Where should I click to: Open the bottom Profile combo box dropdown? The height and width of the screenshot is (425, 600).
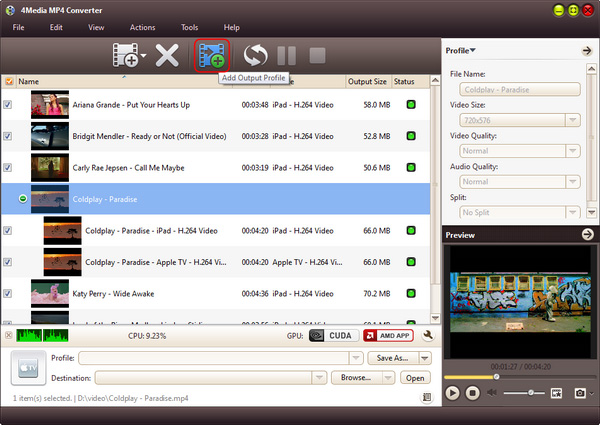click(356, 358)
